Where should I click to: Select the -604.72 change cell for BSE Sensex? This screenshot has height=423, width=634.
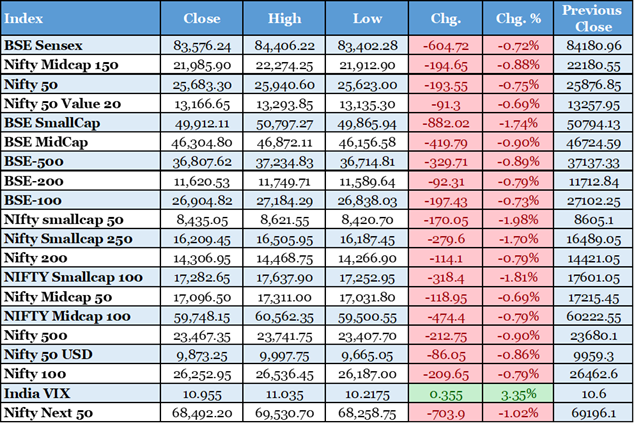click(x=444, y=45)
